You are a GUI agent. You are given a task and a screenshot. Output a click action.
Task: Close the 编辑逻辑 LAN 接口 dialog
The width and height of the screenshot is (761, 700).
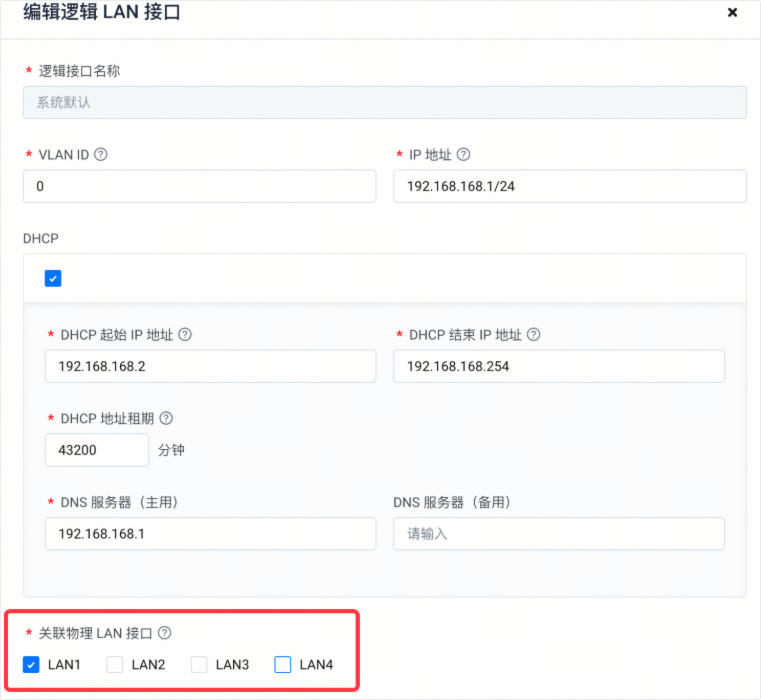(x=732, y=13)
